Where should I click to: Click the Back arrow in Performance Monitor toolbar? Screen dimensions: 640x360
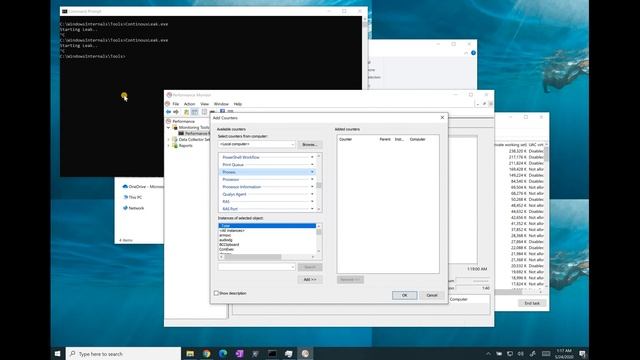[168, 111]
